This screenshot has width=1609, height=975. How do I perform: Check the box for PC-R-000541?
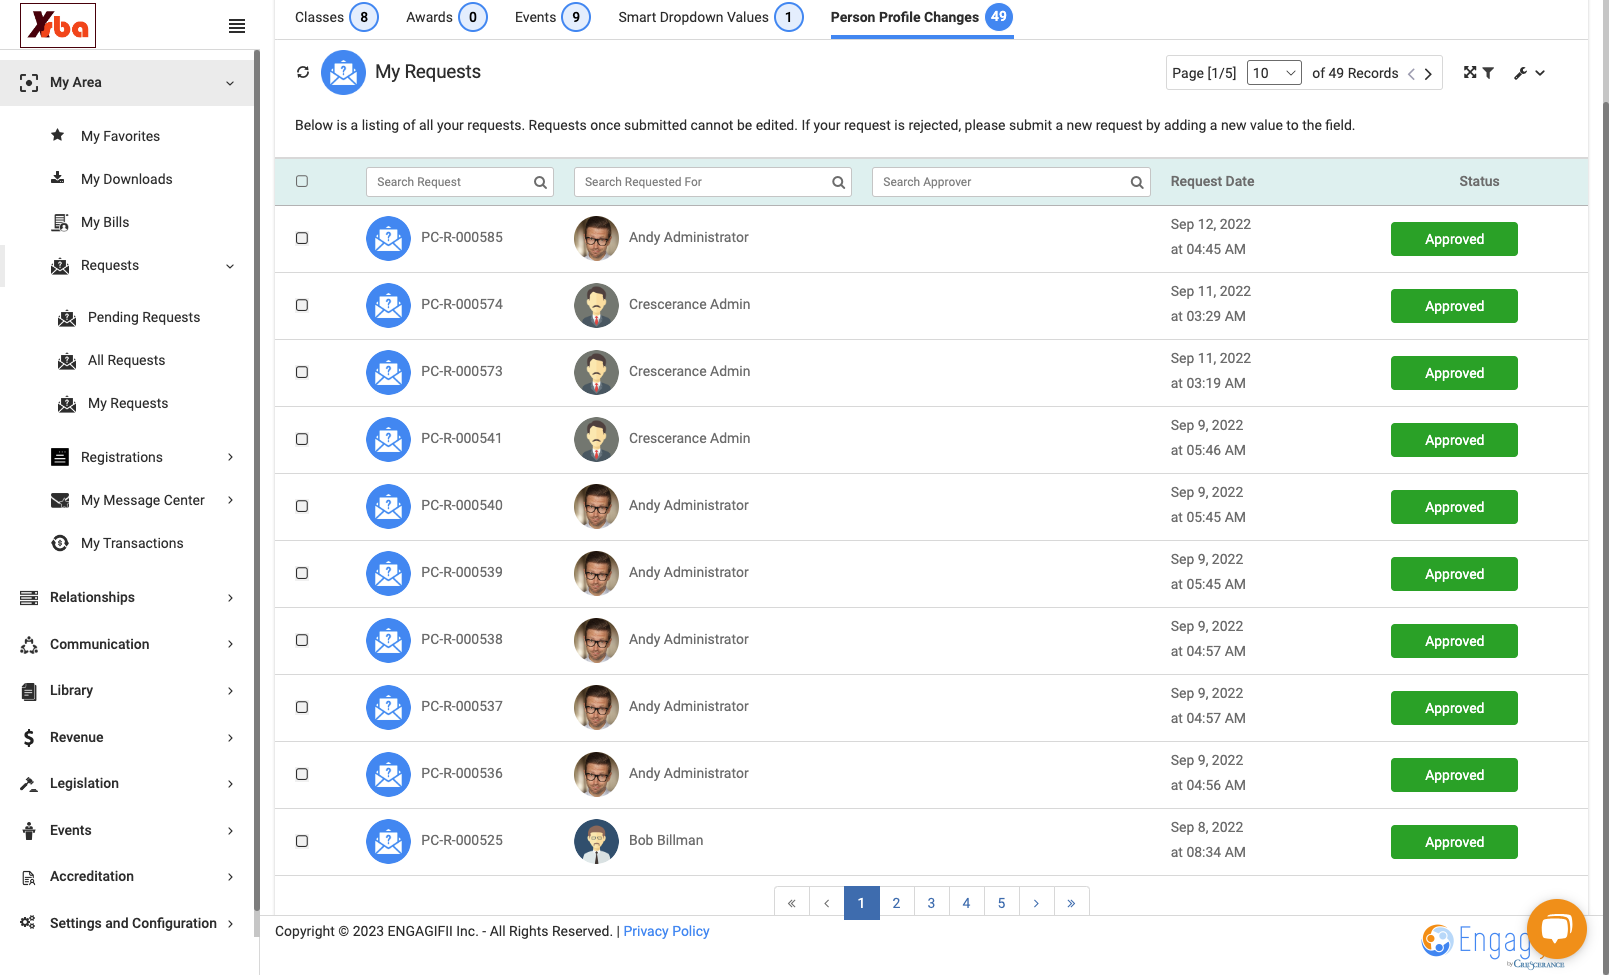[x=302, y=439]
